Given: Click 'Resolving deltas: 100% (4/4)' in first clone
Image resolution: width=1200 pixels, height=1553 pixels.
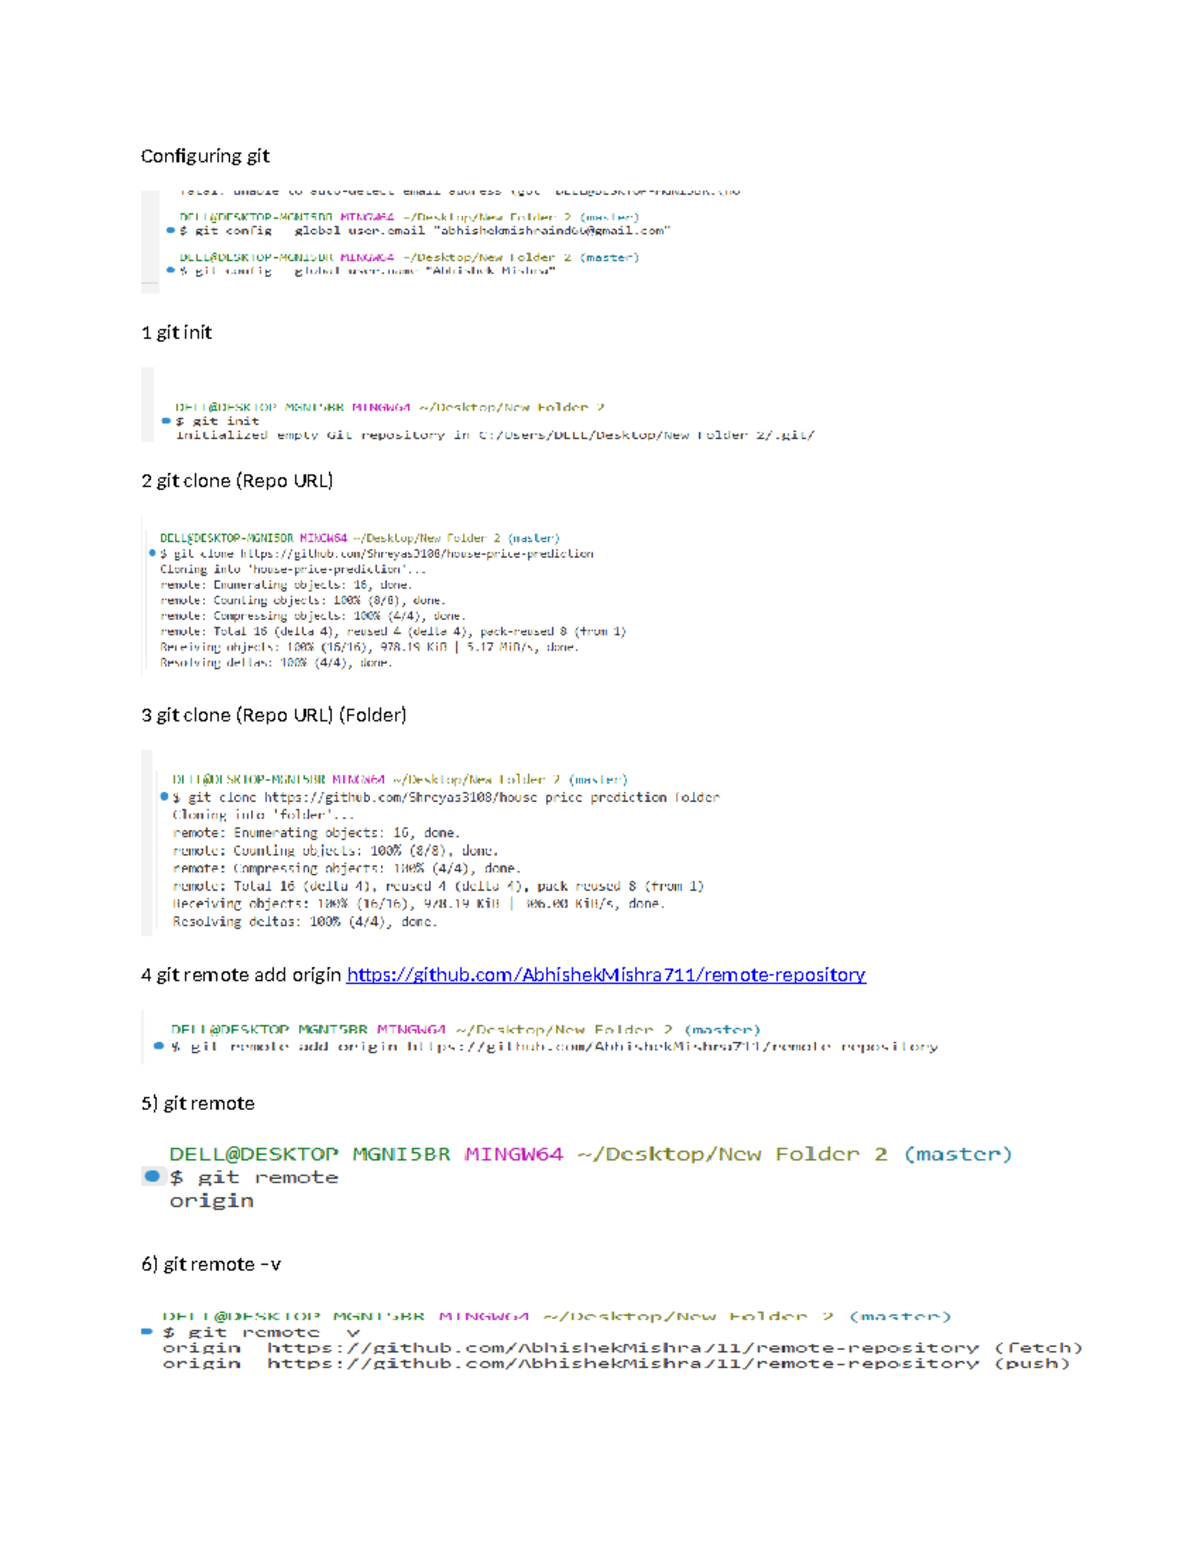Looking at the screenshot, I should point(276,662).
